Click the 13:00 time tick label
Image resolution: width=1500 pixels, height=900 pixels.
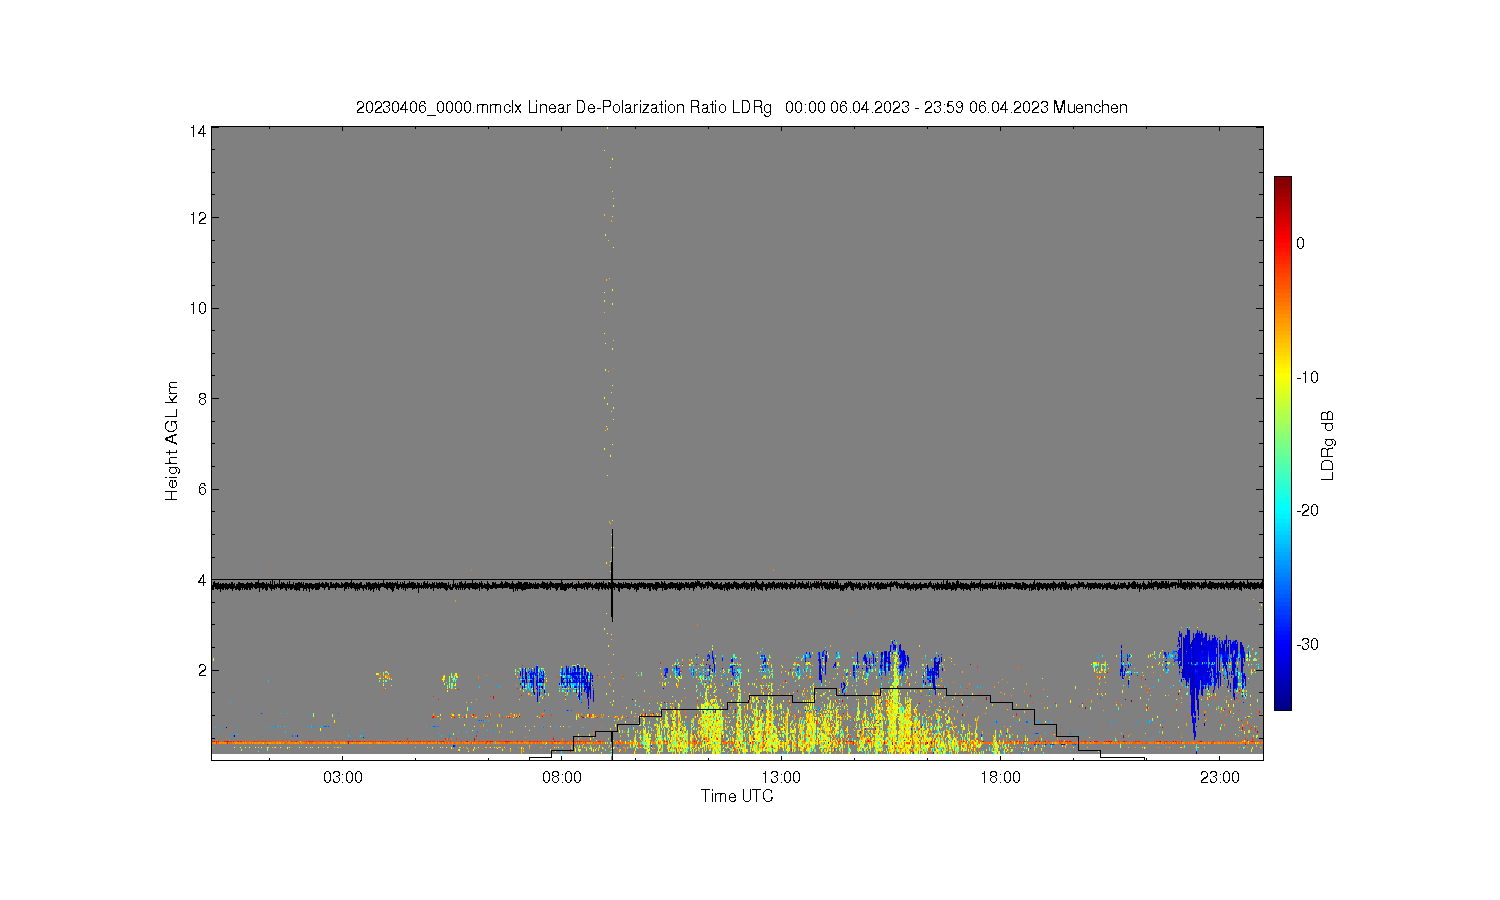781,777
